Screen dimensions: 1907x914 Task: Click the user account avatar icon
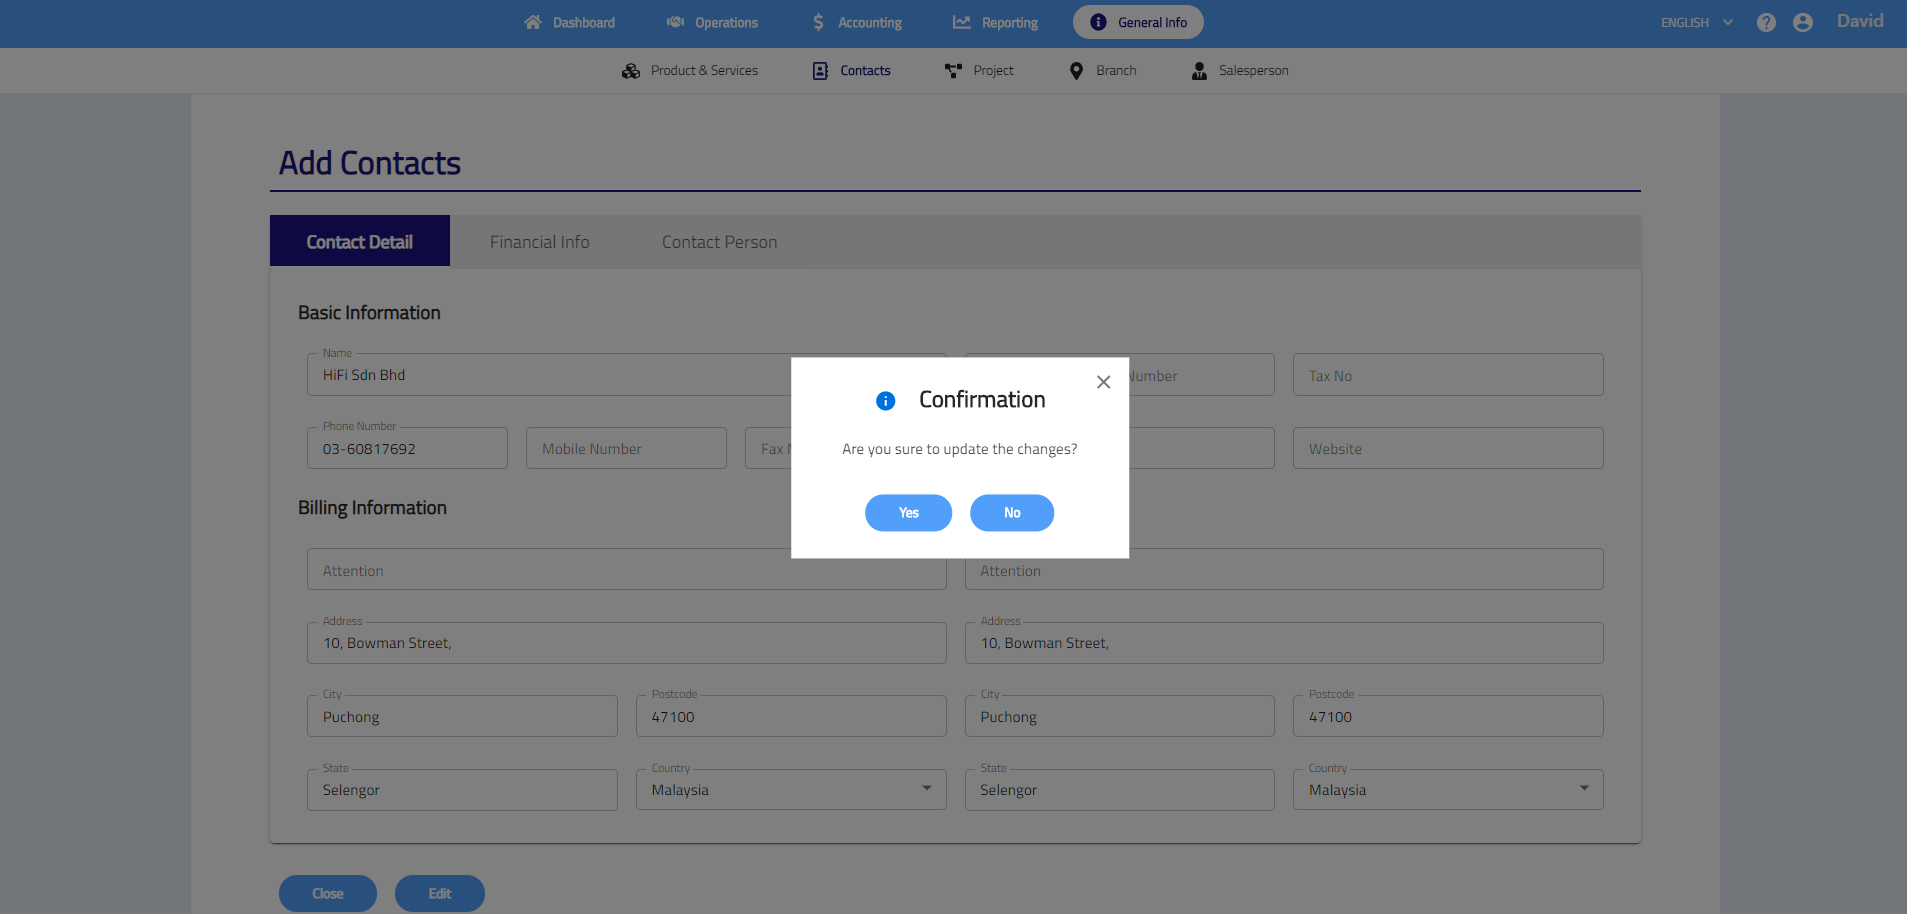(1802, 22)
